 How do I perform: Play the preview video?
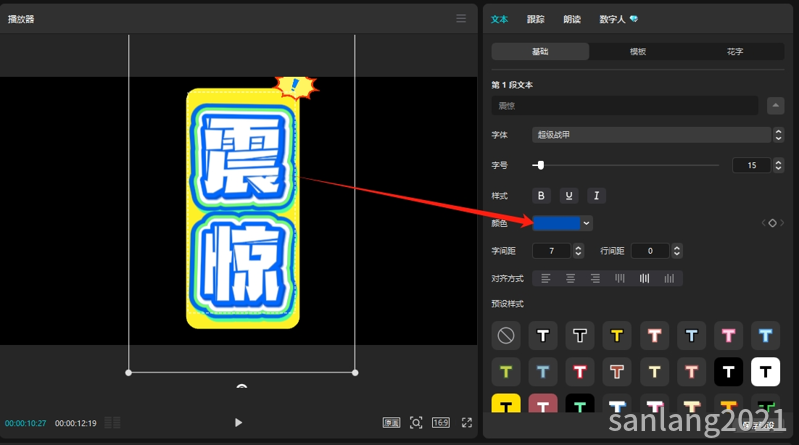click(238, 423)
